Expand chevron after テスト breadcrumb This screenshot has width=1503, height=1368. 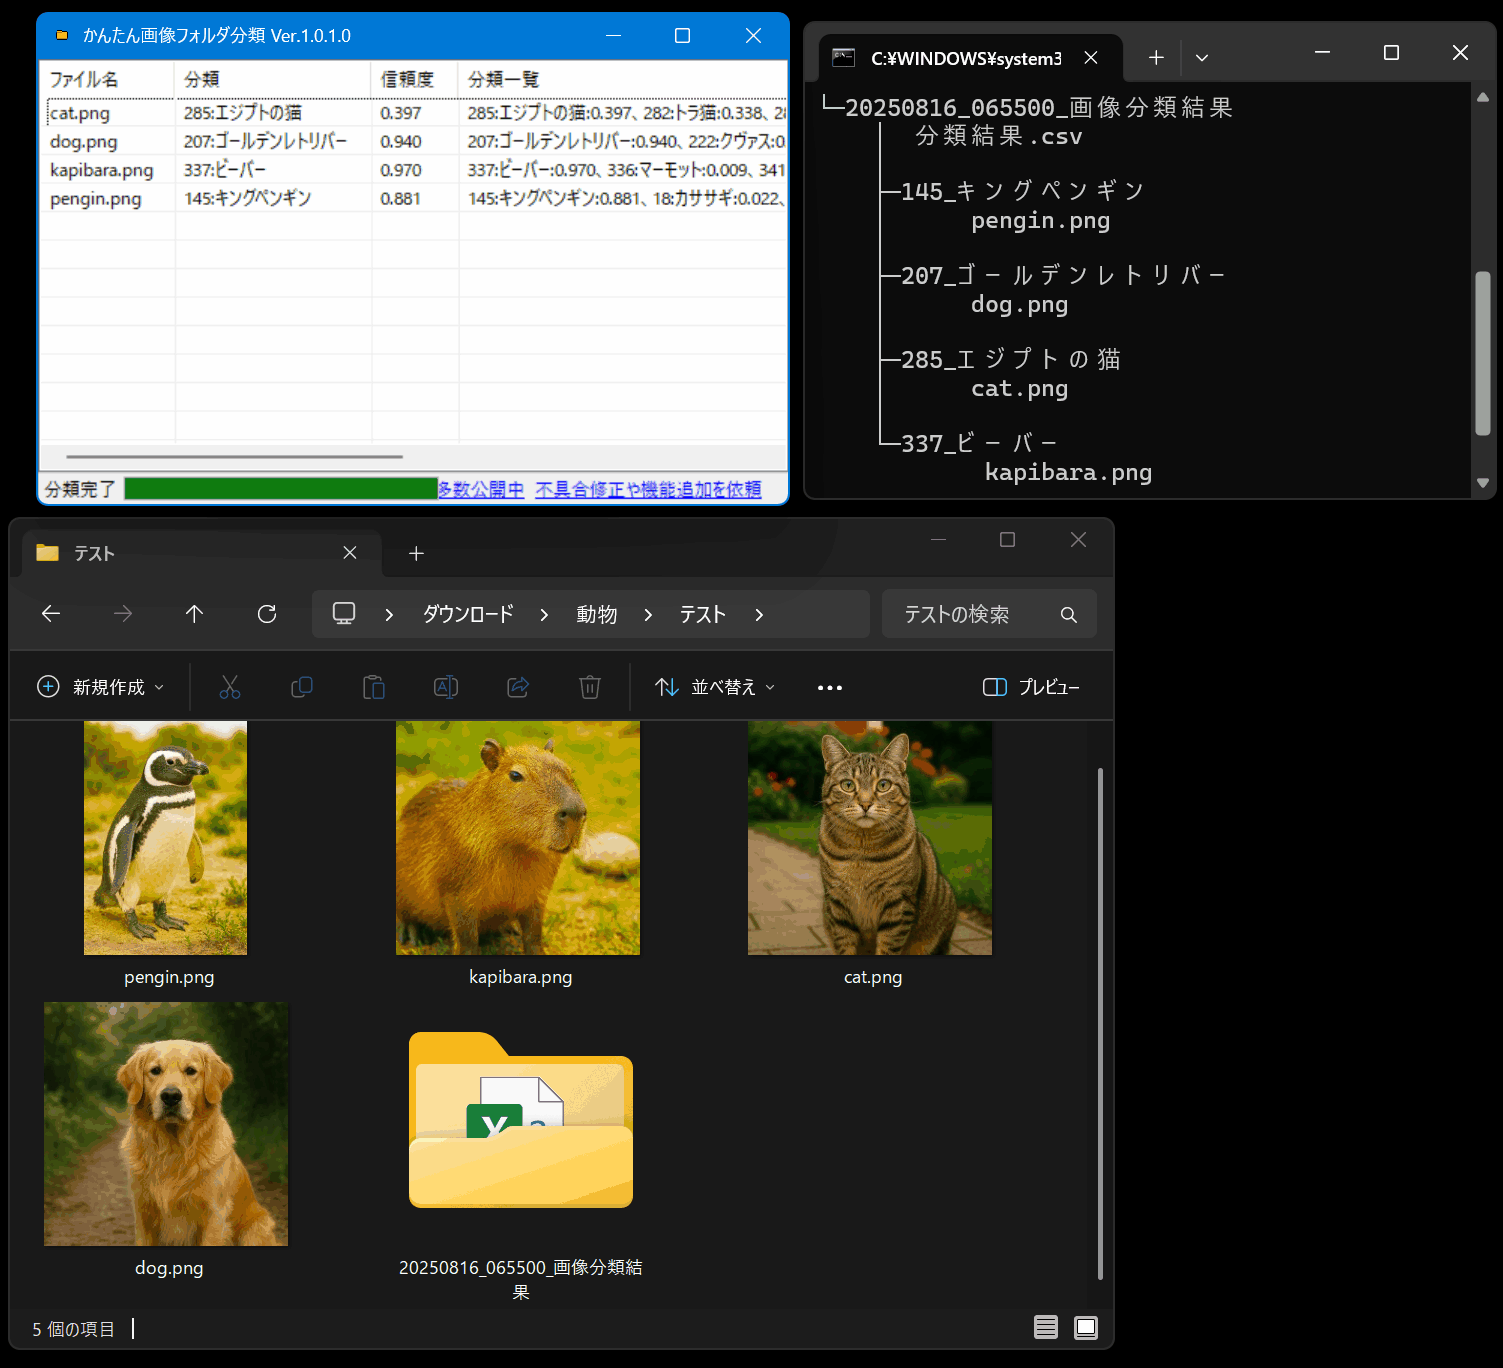(759, 615)
